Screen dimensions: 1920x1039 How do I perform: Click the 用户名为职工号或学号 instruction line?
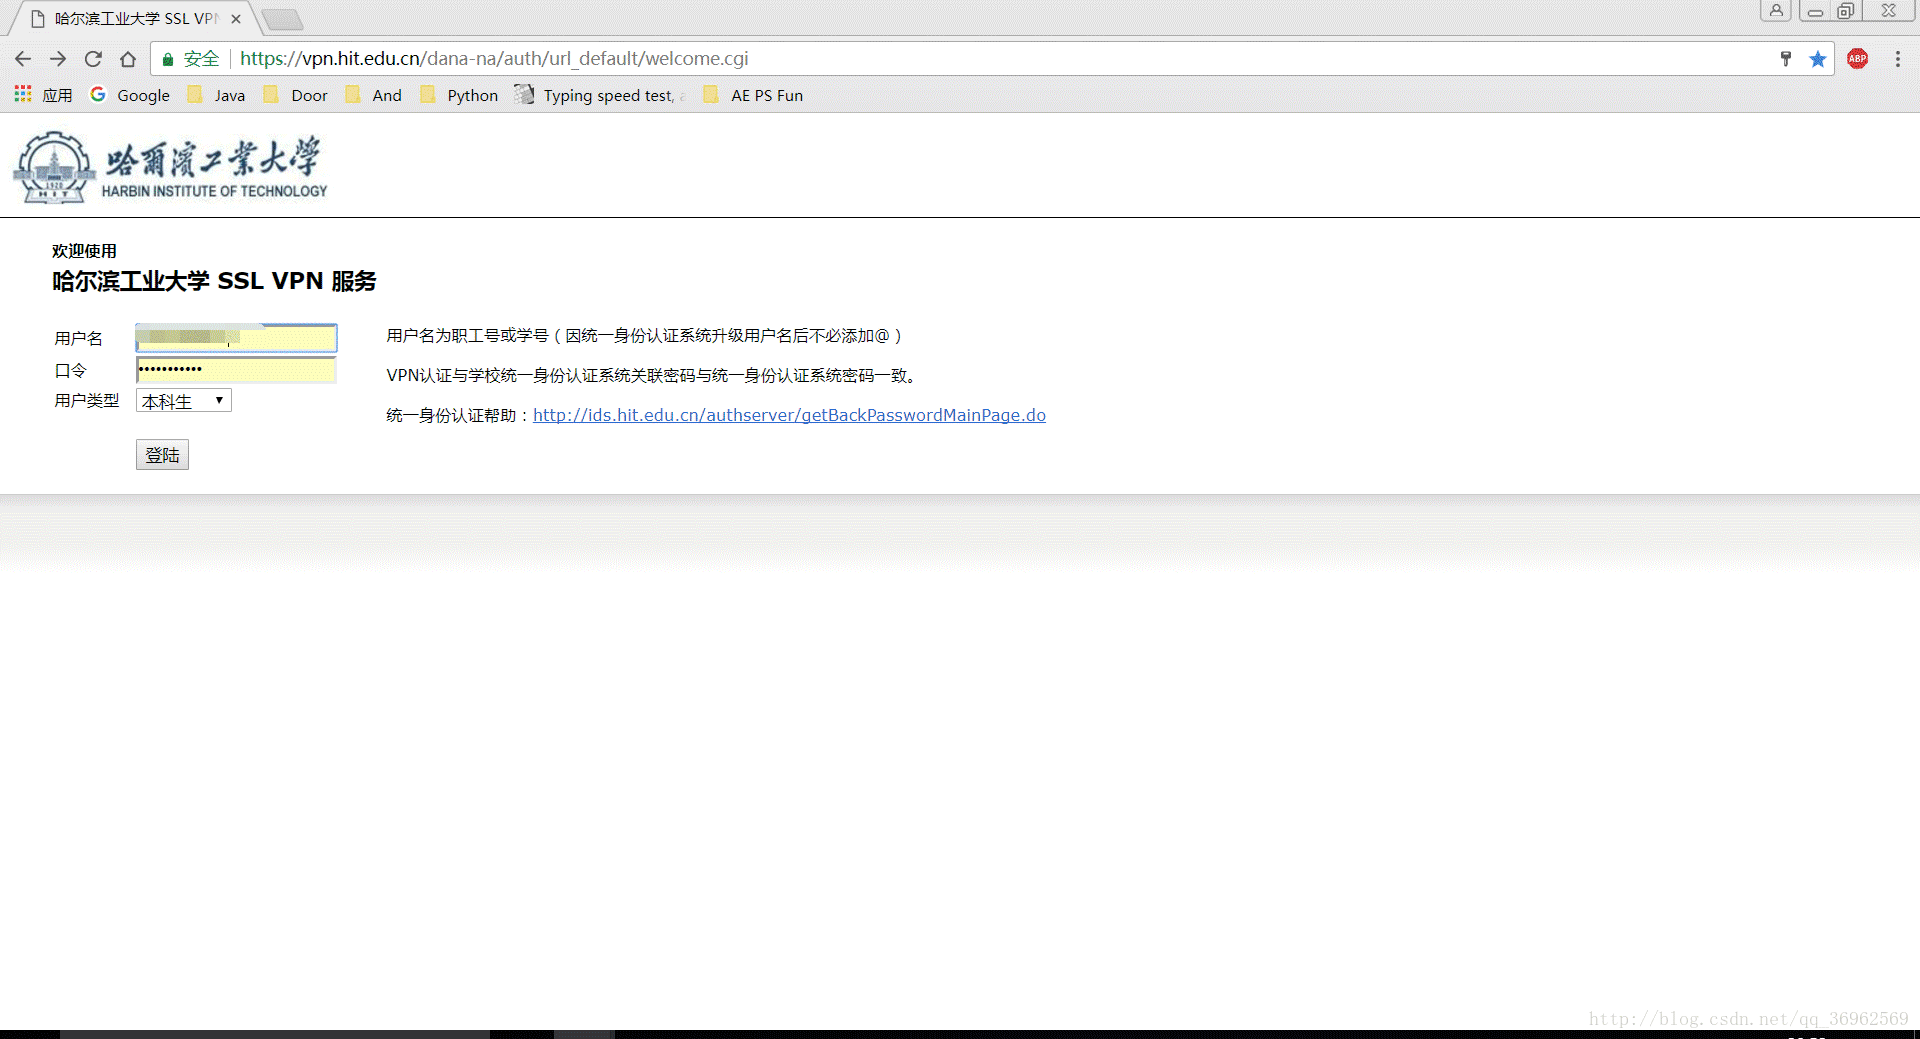click(x=645, y=336)
